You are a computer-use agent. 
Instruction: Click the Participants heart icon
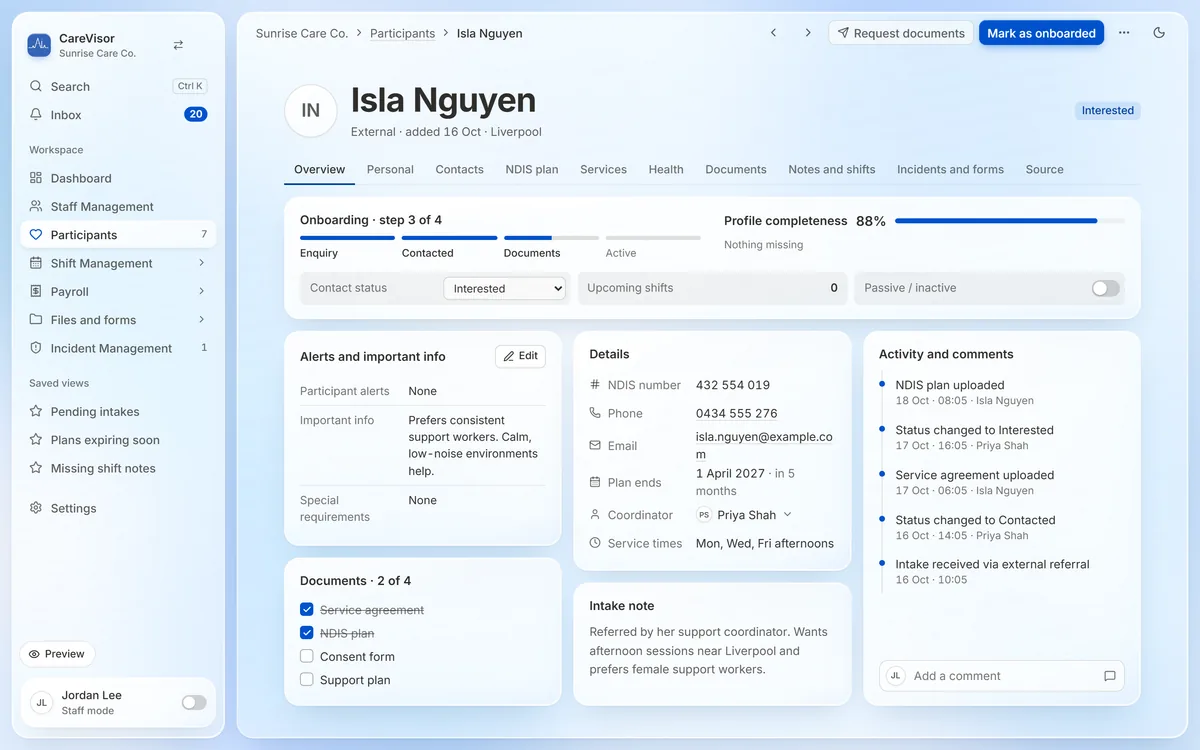36,234
